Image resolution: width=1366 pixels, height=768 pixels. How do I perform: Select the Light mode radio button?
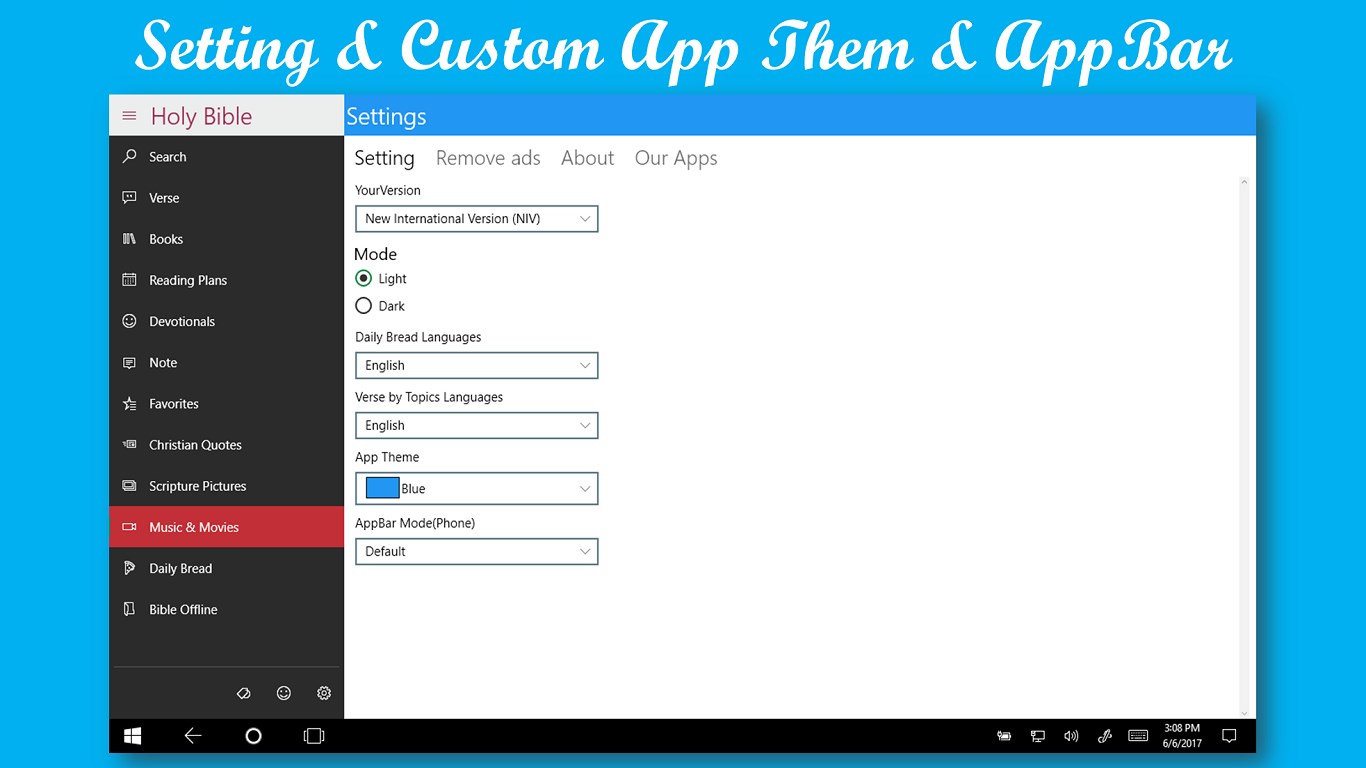point(364,279)
